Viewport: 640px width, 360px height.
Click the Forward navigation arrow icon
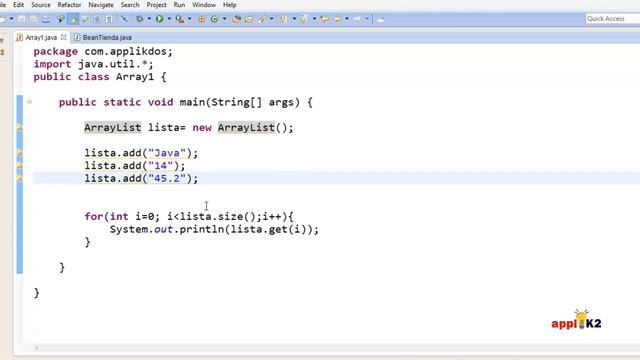click(x=357, y=19)
